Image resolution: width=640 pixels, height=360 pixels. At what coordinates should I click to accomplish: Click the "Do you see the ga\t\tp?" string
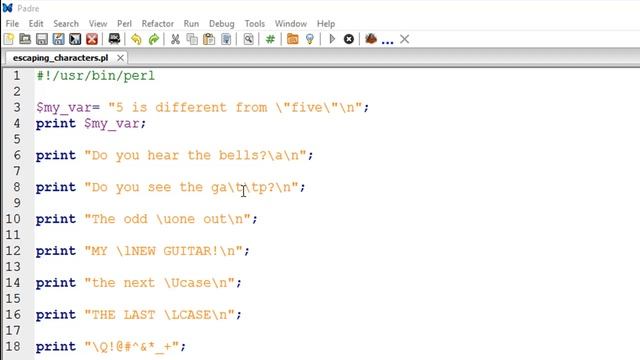pyautogui.click(x=191, y=187)
